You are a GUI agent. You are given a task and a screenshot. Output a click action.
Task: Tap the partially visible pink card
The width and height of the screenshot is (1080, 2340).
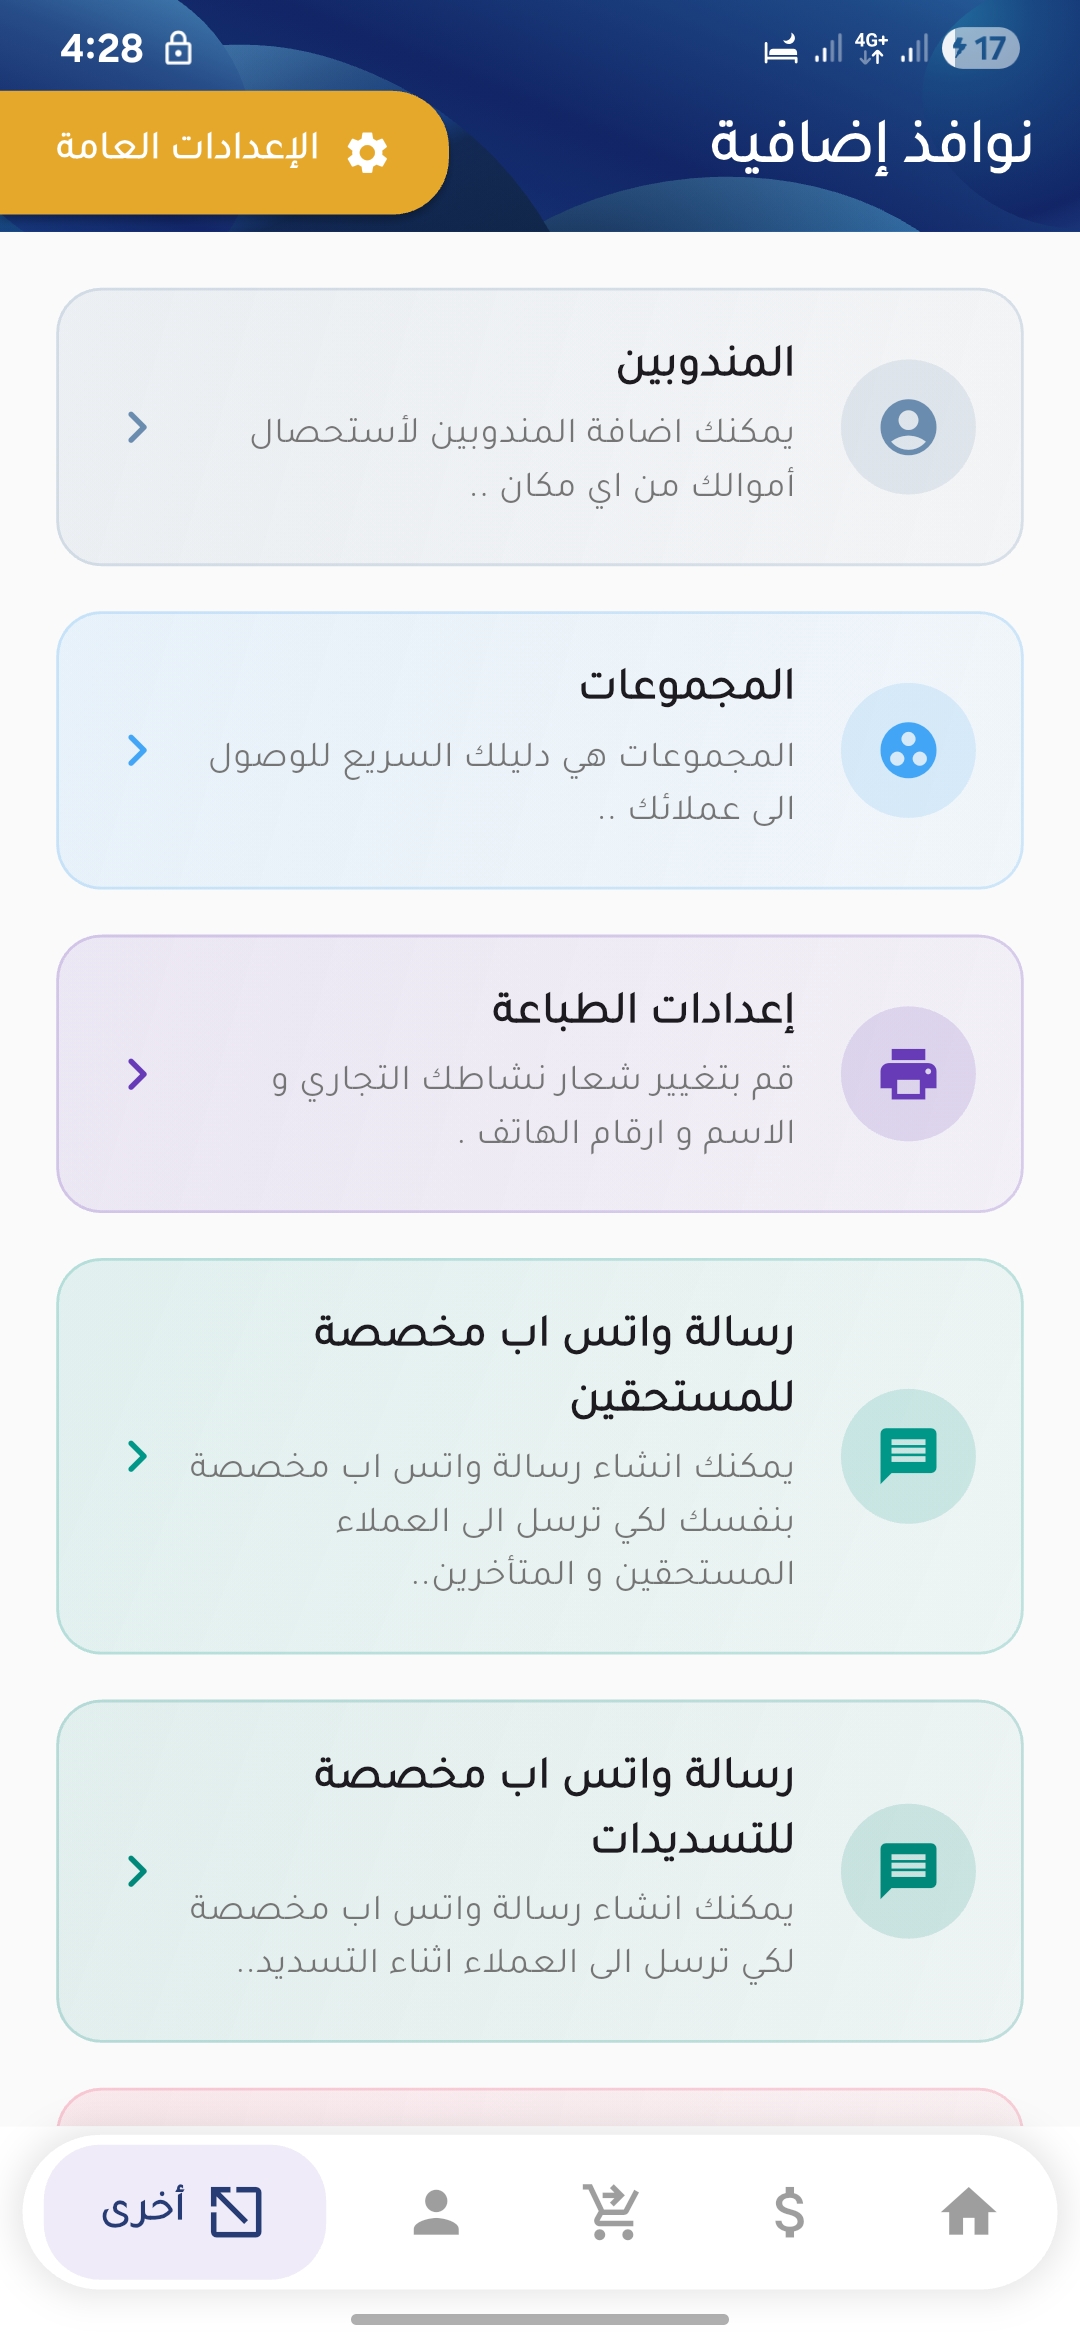tap(540, 2106)
